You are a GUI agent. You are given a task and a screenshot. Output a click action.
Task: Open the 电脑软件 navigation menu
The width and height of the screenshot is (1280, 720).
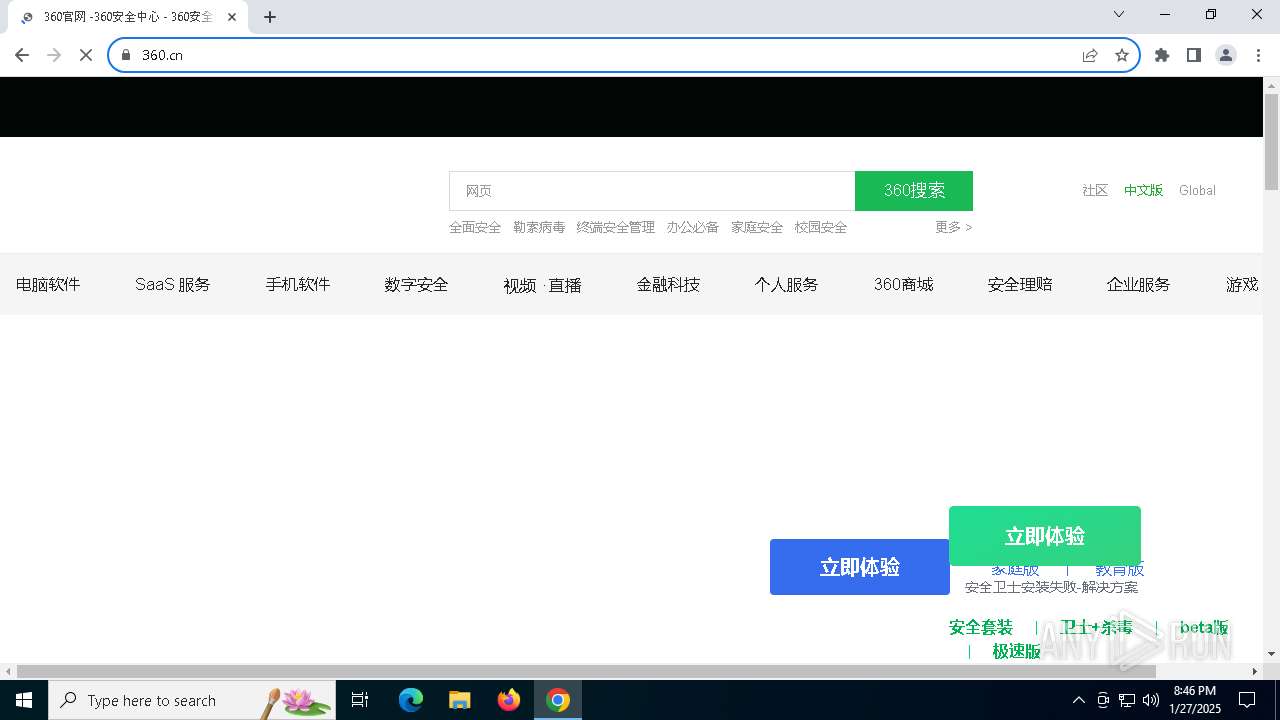tap(48, 284)
